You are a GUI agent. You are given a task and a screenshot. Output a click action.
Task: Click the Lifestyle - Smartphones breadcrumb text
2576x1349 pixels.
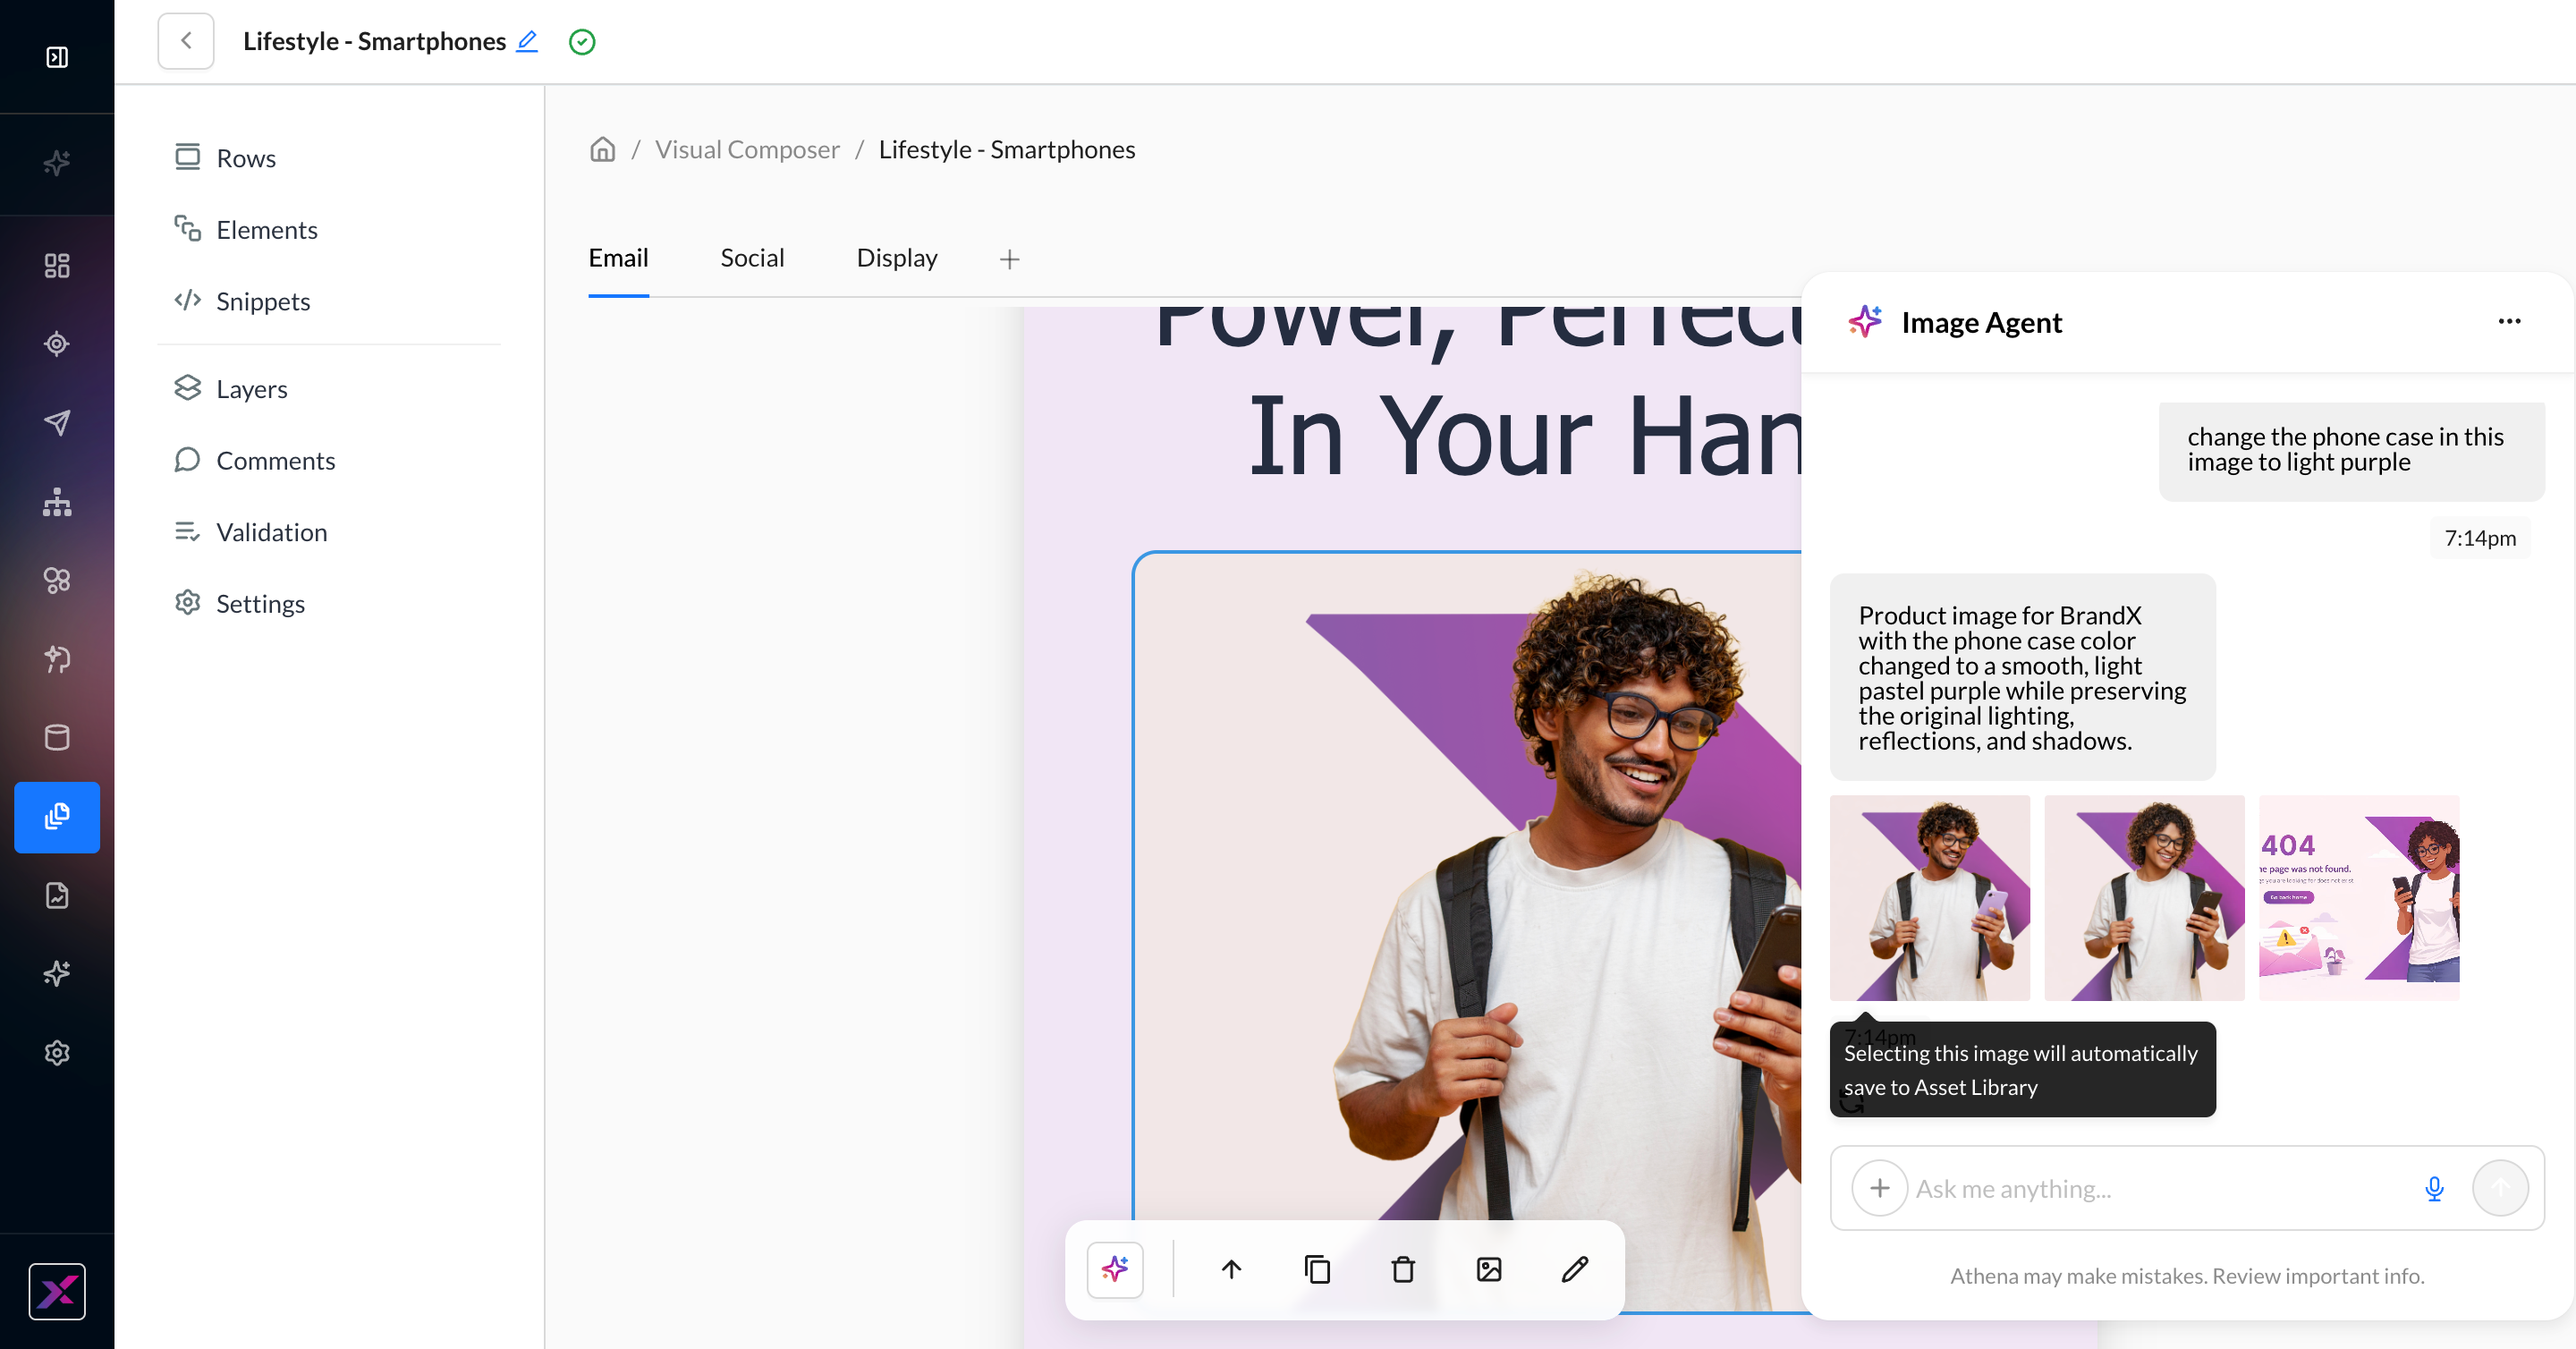pyautogui.click(x=1007, y=149)
